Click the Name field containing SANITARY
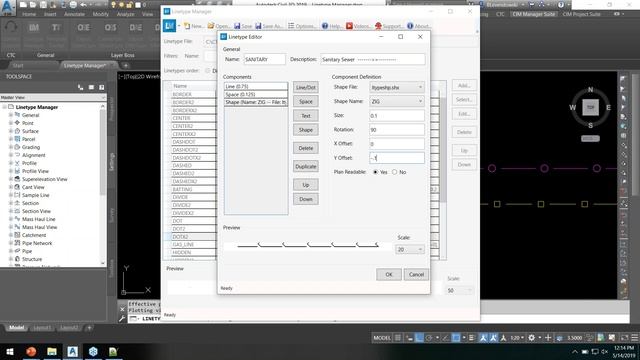This screenshot has width=640, height=360. tap(264, 60)
